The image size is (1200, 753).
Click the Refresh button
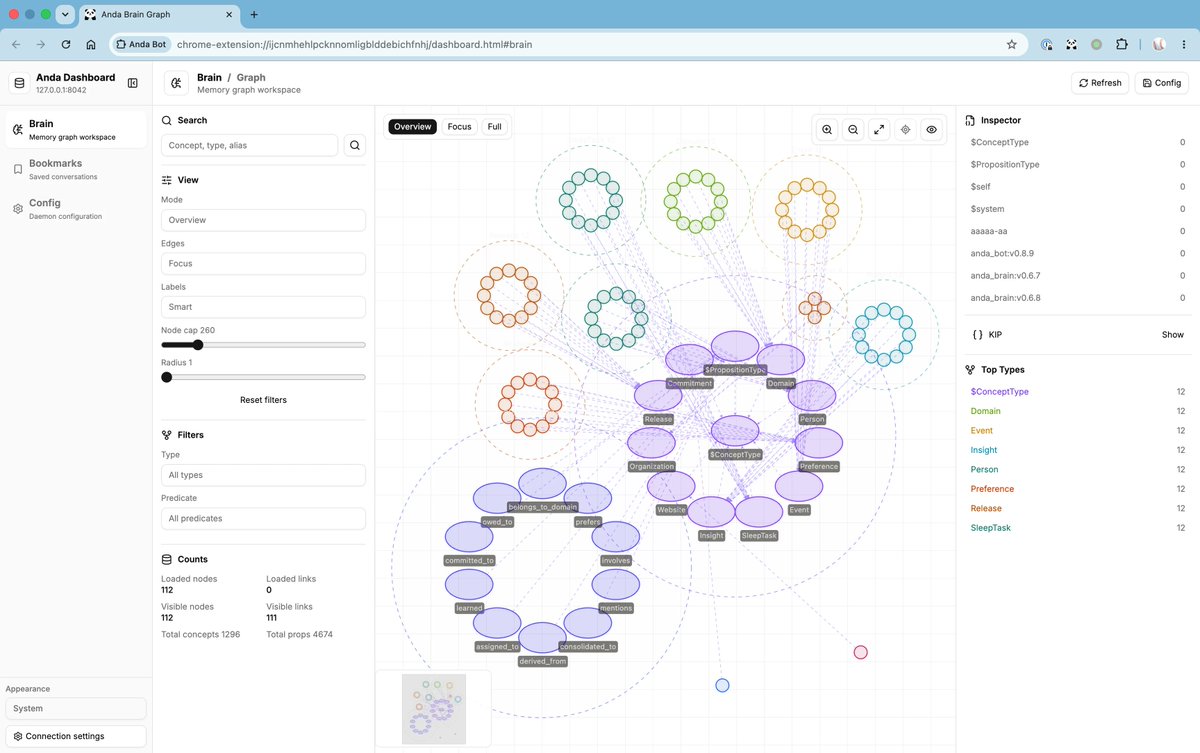1100,83
